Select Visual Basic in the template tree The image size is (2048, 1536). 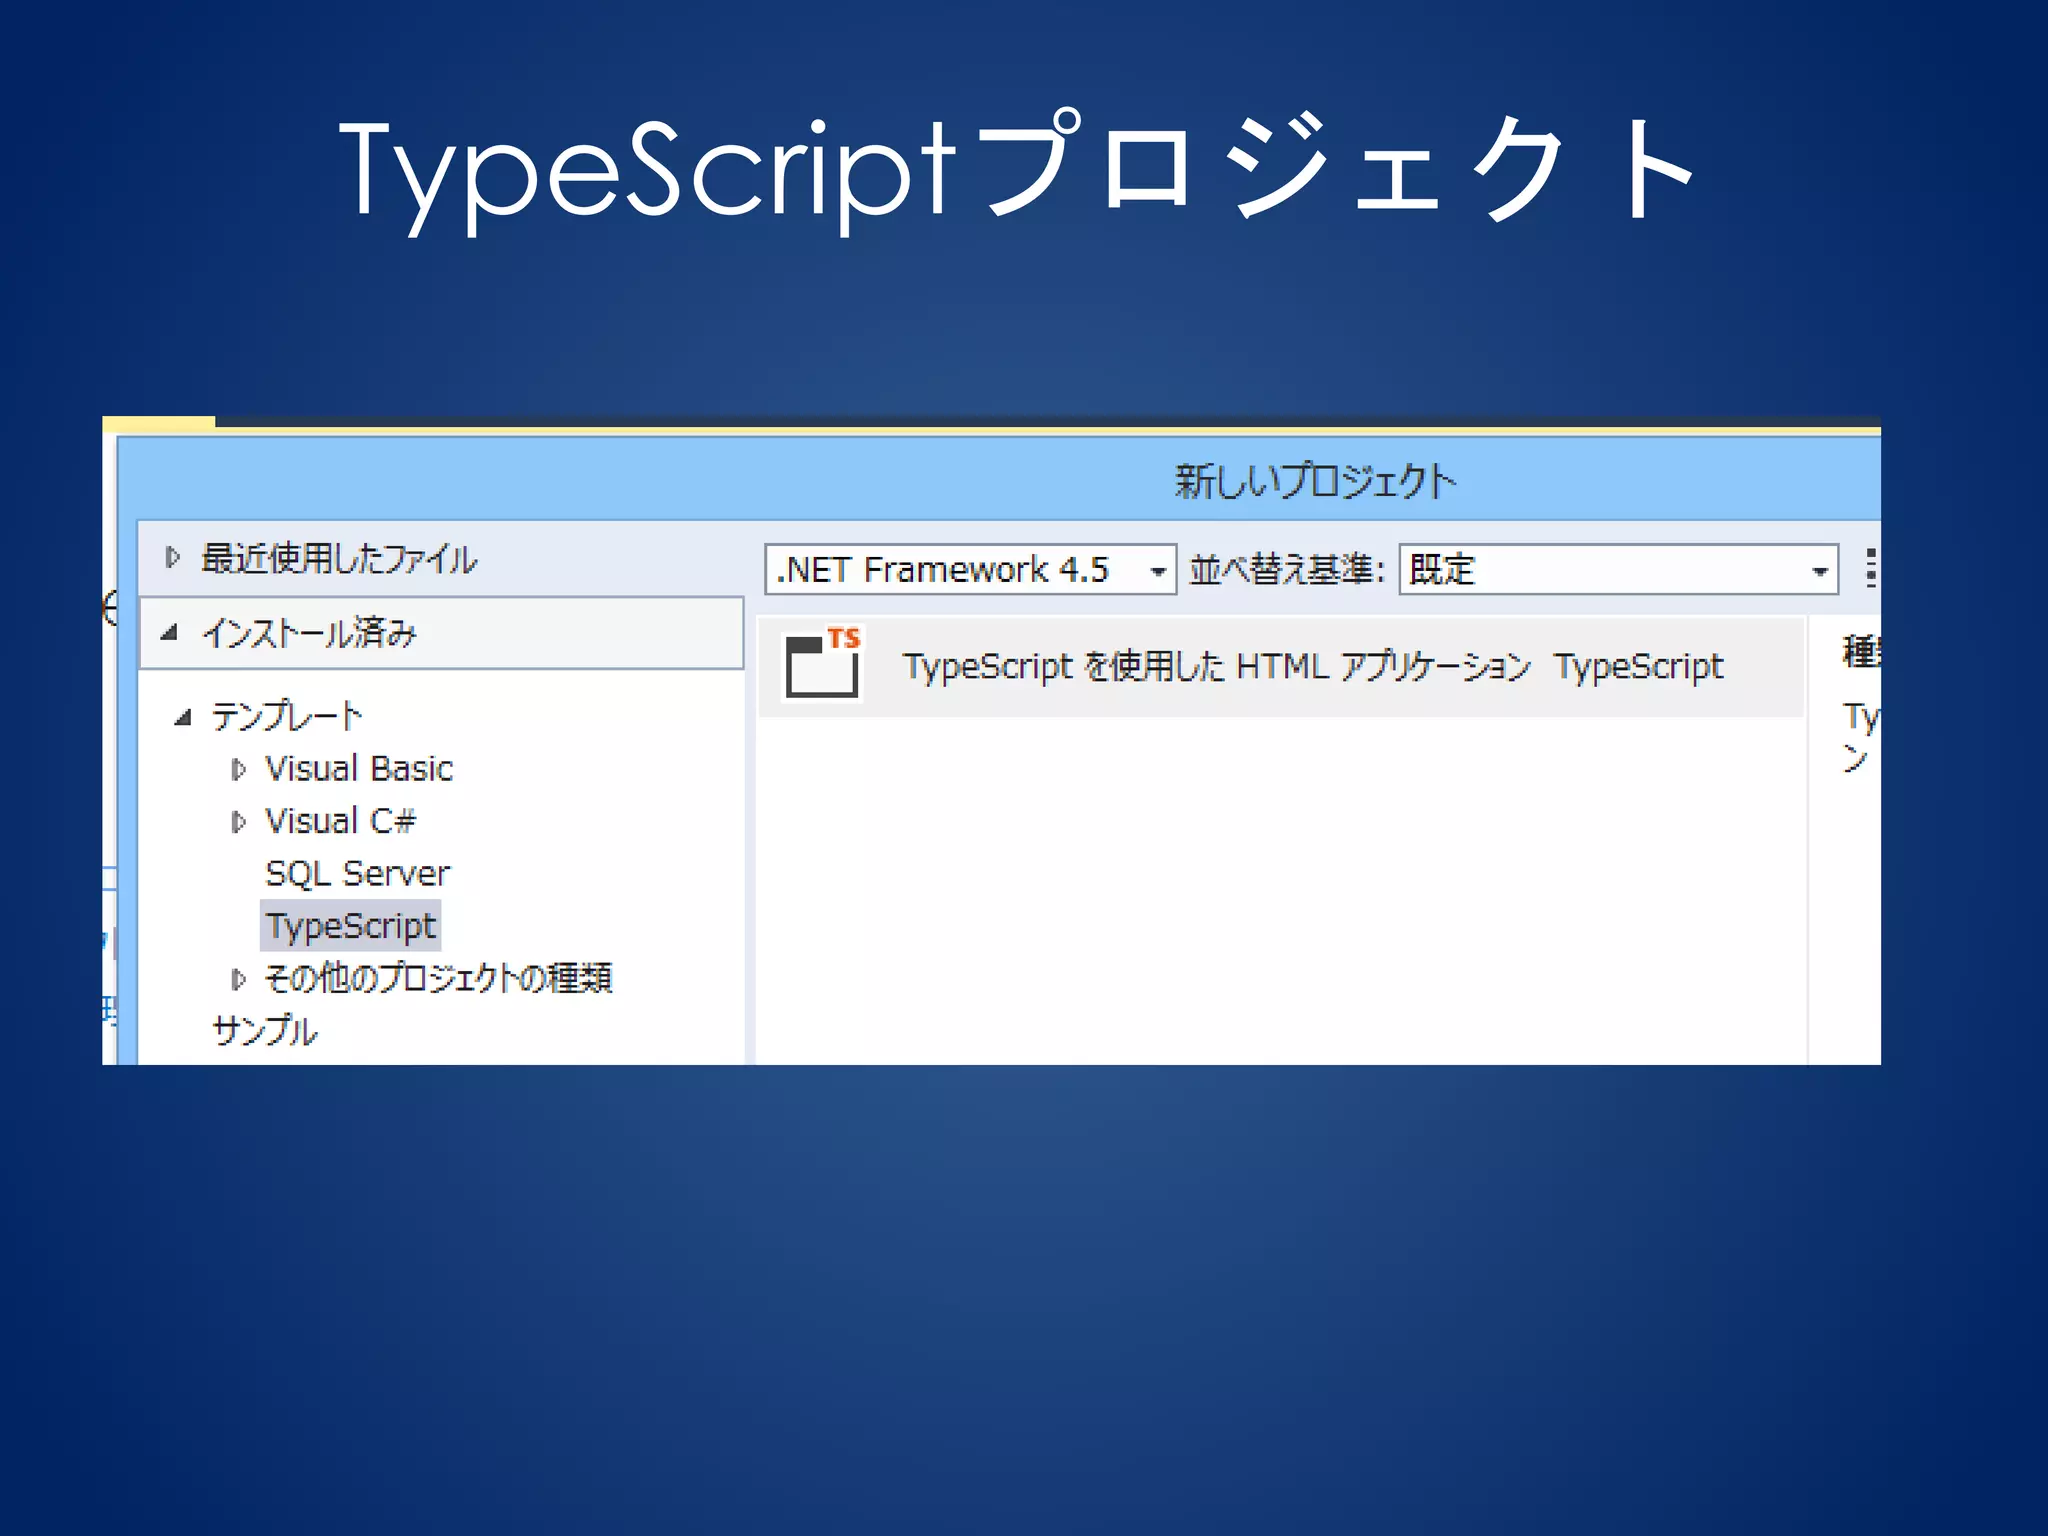click(358, 768)
